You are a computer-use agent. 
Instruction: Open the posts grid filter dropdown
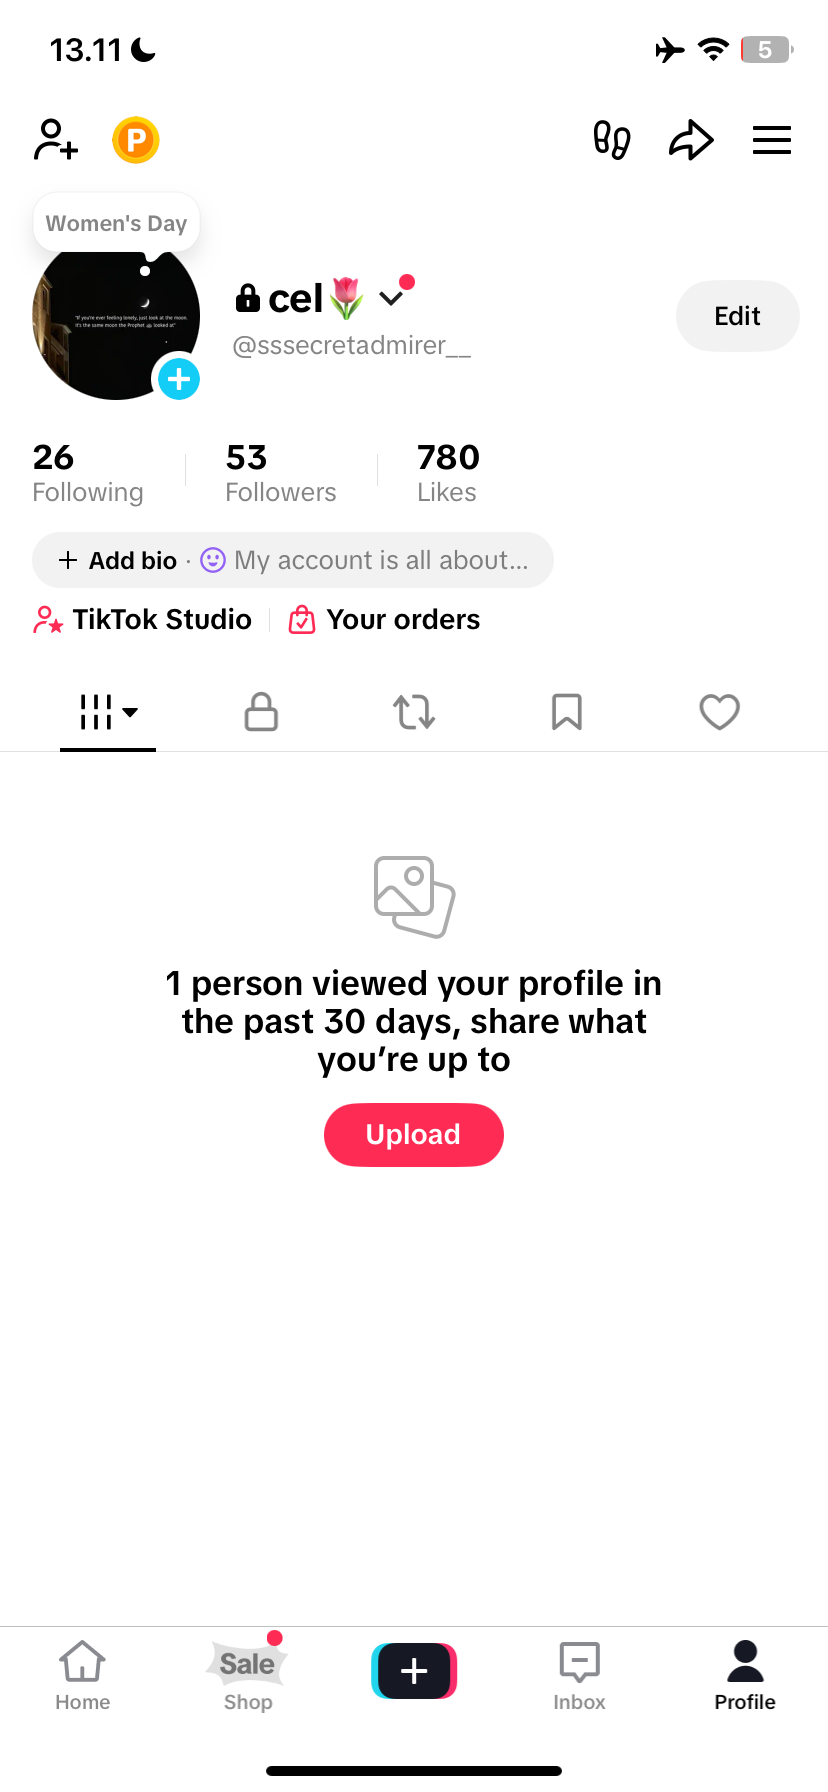point(108,712)
